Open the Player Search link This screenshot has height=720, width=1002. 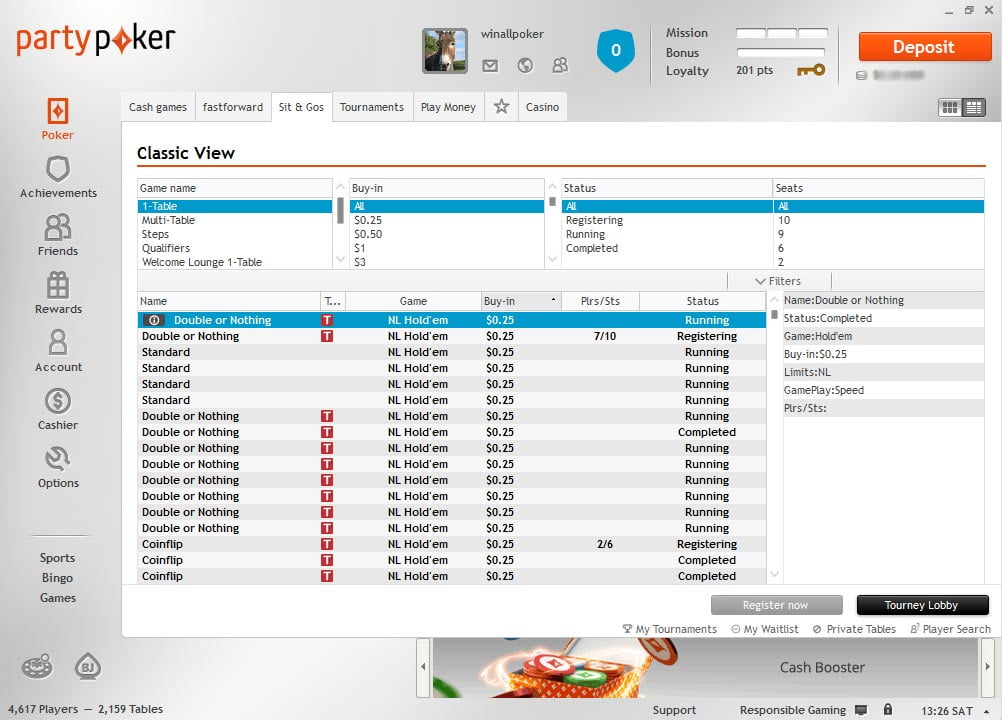point(951,629)
